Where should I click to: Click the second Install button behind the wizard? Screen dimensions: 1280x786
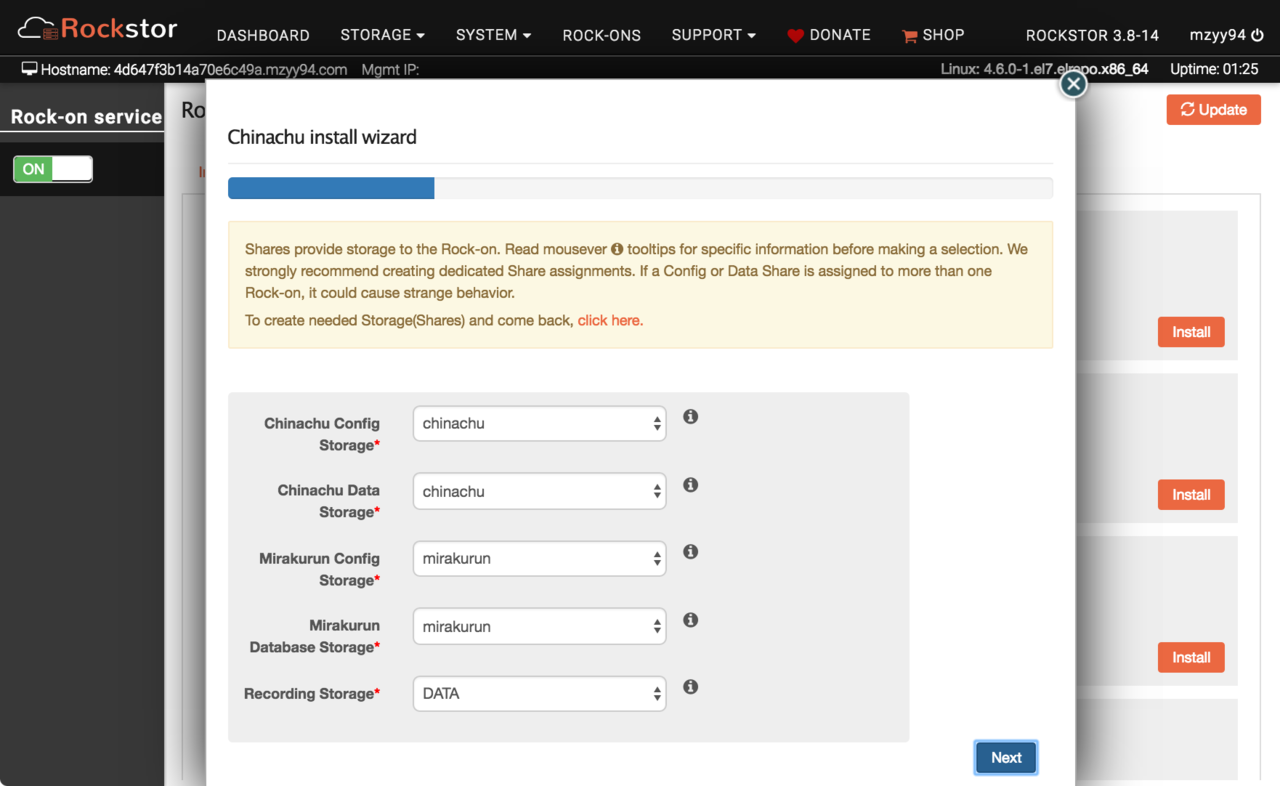(1191, 495)
